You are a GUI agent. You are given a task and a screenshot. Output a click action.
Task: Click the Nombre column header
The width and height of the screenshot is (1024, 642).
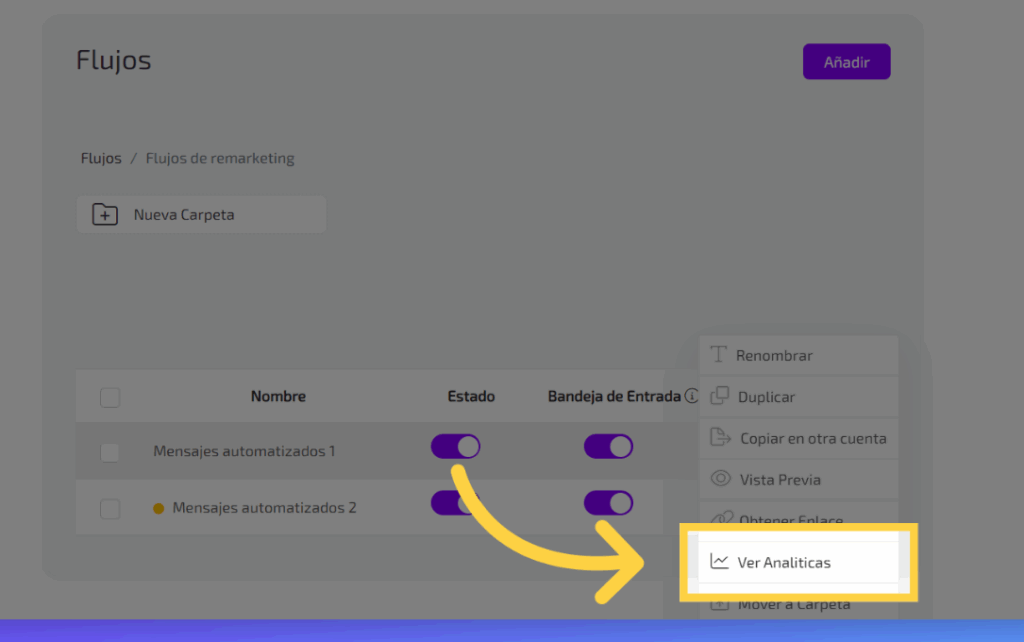[x=278, y=397]
